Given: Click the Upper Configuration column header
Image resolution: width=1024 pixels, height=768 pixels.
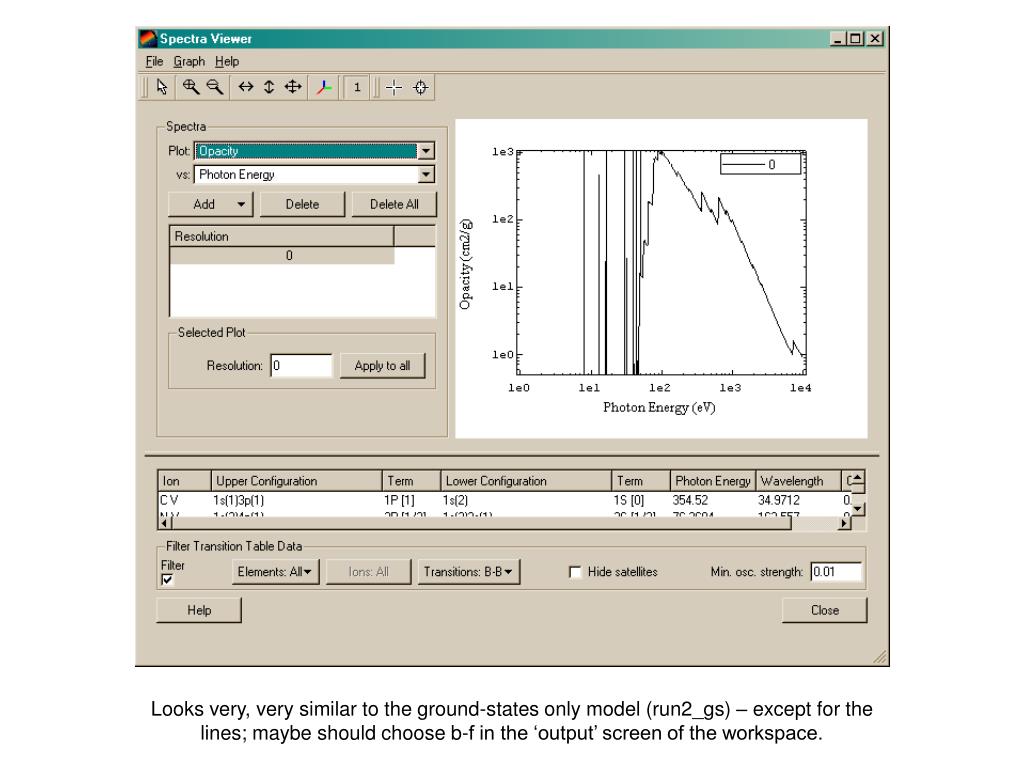Looking at the screenshot, I should pos(296,481).
